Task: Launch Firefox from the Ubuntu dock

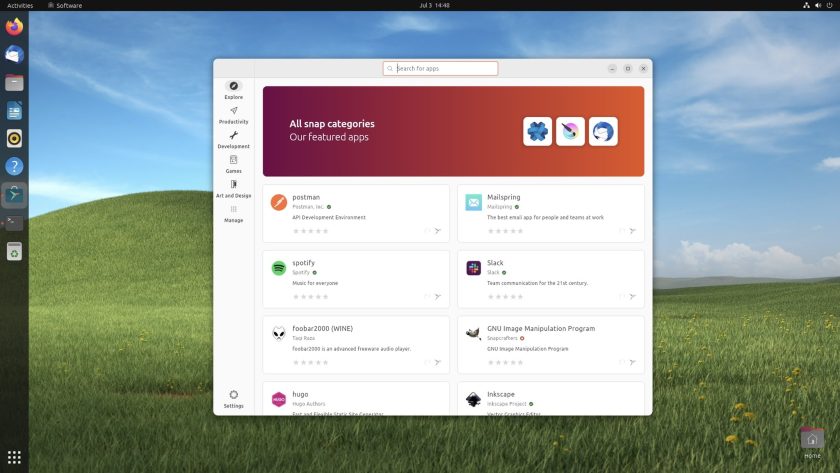Action: [x=14, y=26]
